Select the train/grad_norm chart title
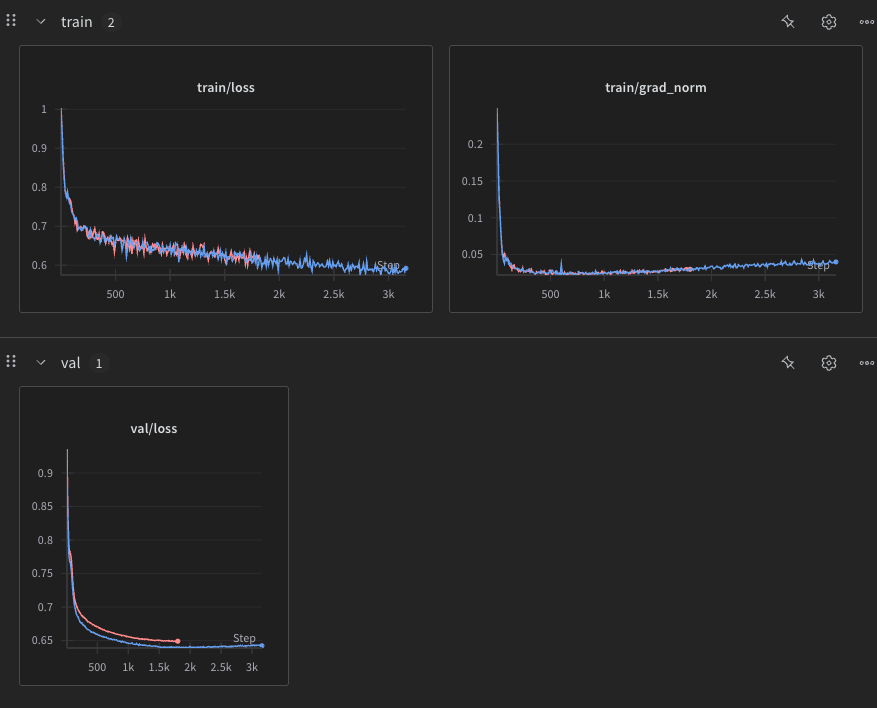Image resolution: width=877 pixels, height=708 pixels. (655, 88)
